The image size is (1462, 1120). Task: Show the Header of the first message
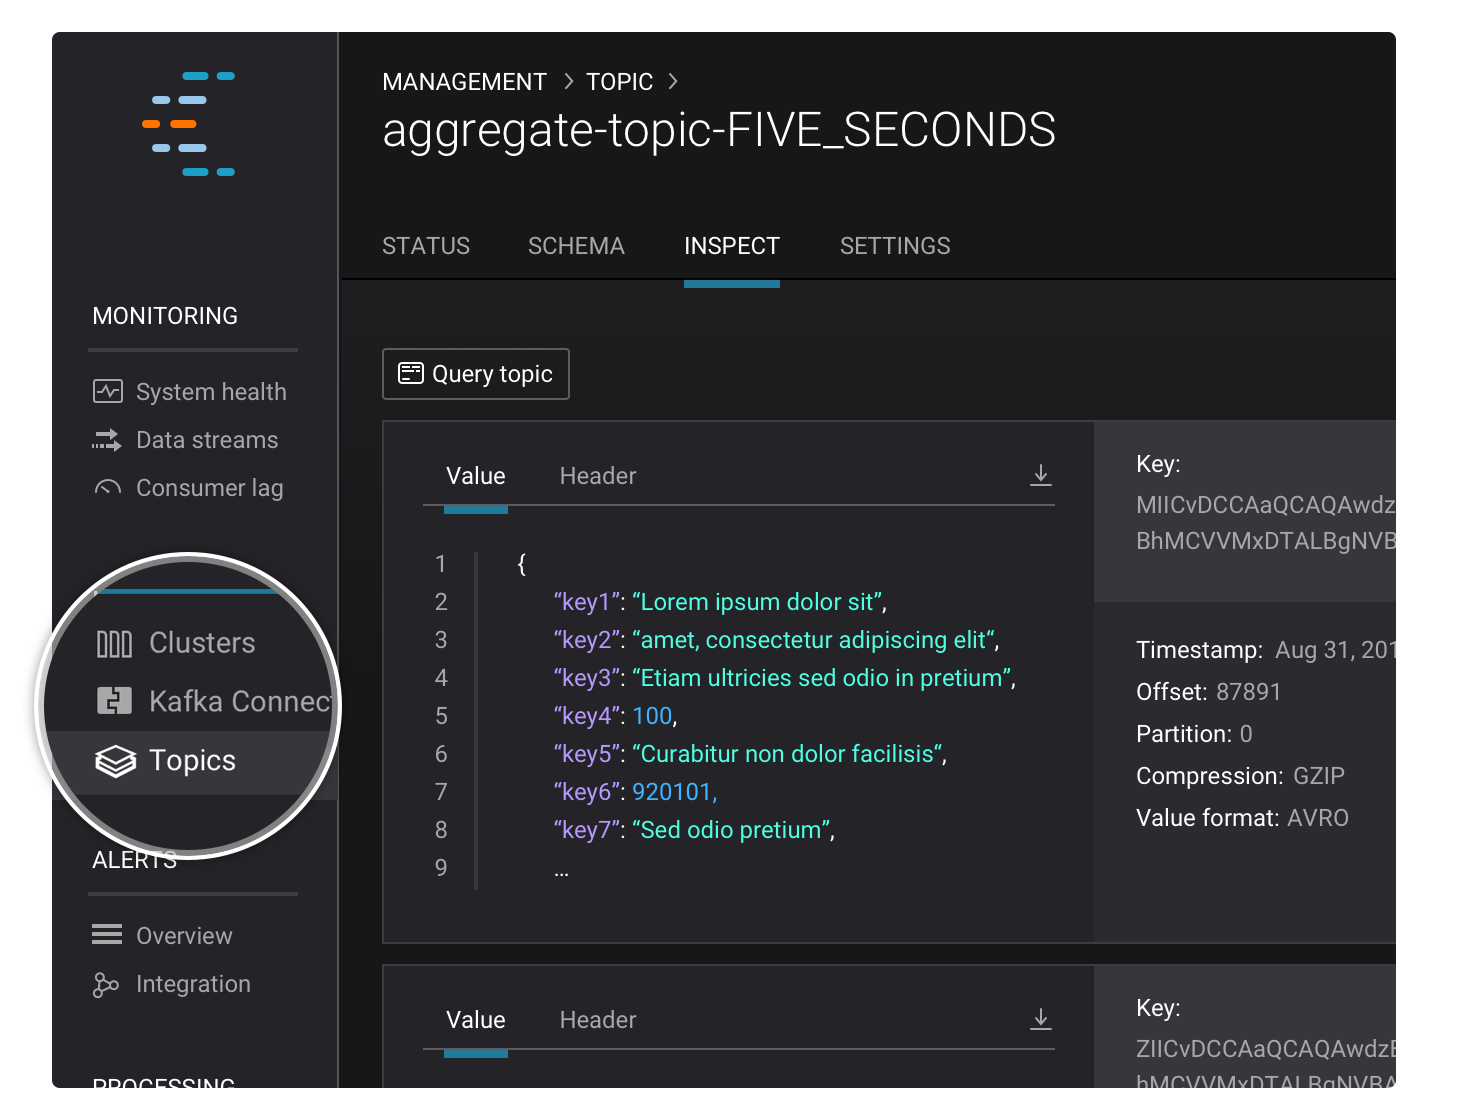597,475
